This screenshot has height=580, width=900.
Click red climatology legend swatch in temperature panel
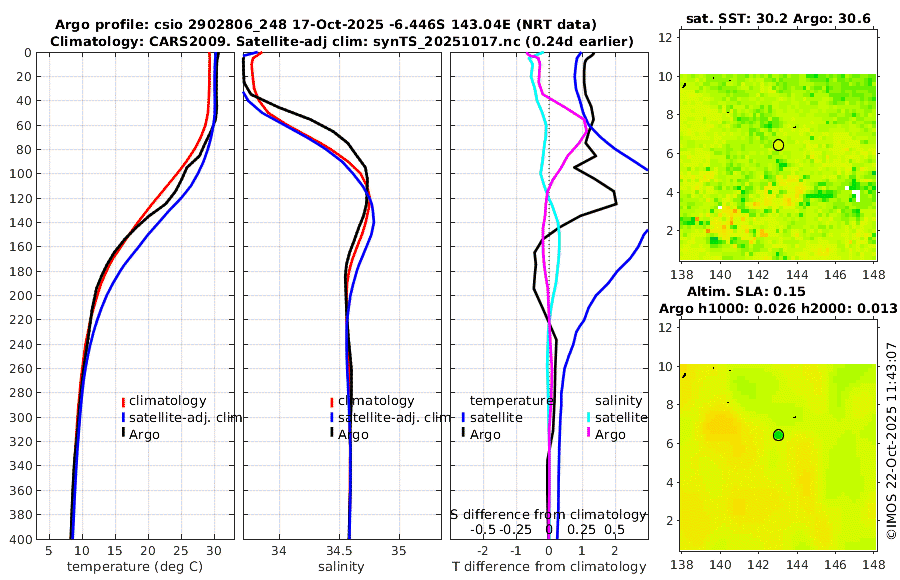(123, 402)
